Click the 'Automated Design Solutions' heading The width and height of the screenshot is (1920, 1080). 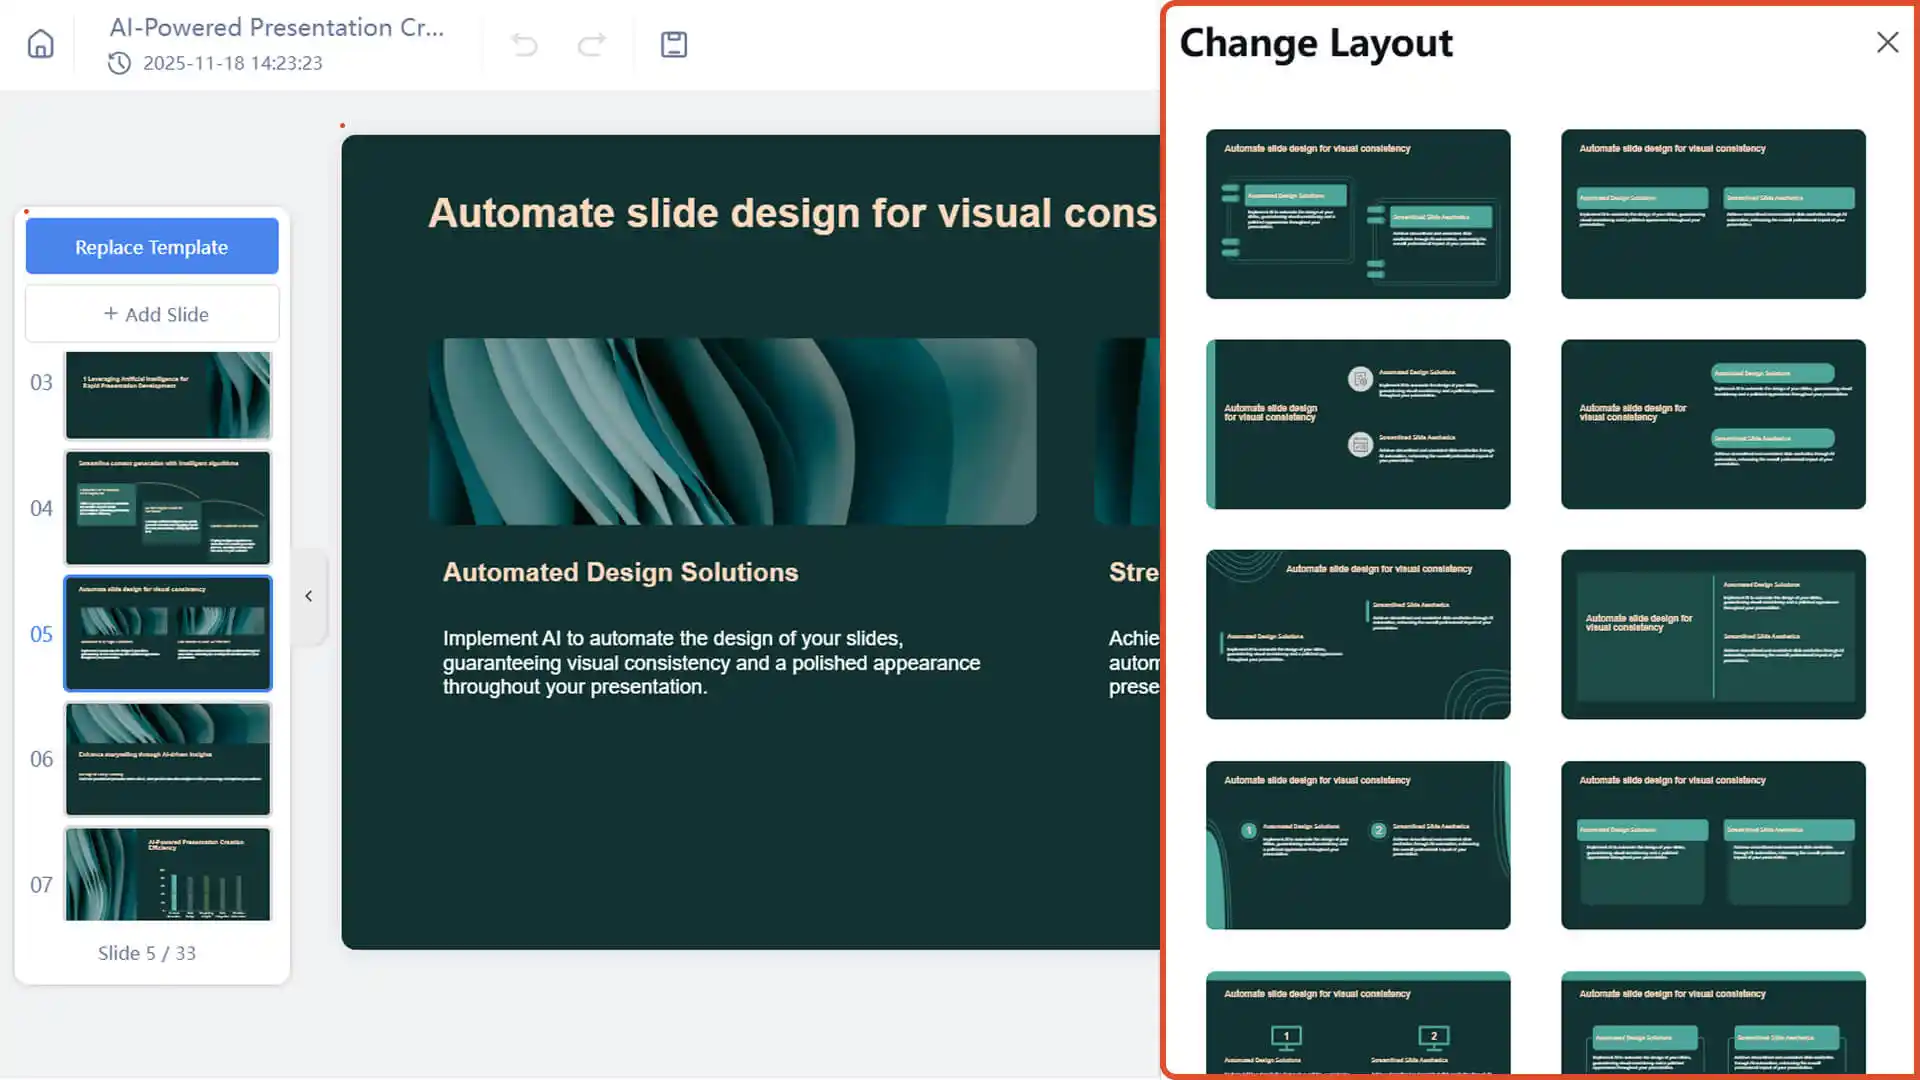[620, 572]
